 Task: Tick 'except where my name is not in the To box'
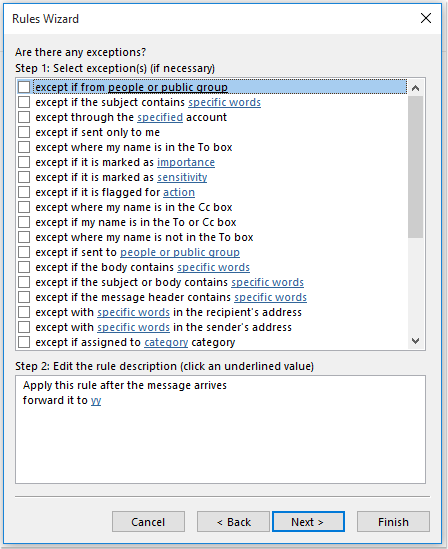pyautogui.click(x=24, y=237)
